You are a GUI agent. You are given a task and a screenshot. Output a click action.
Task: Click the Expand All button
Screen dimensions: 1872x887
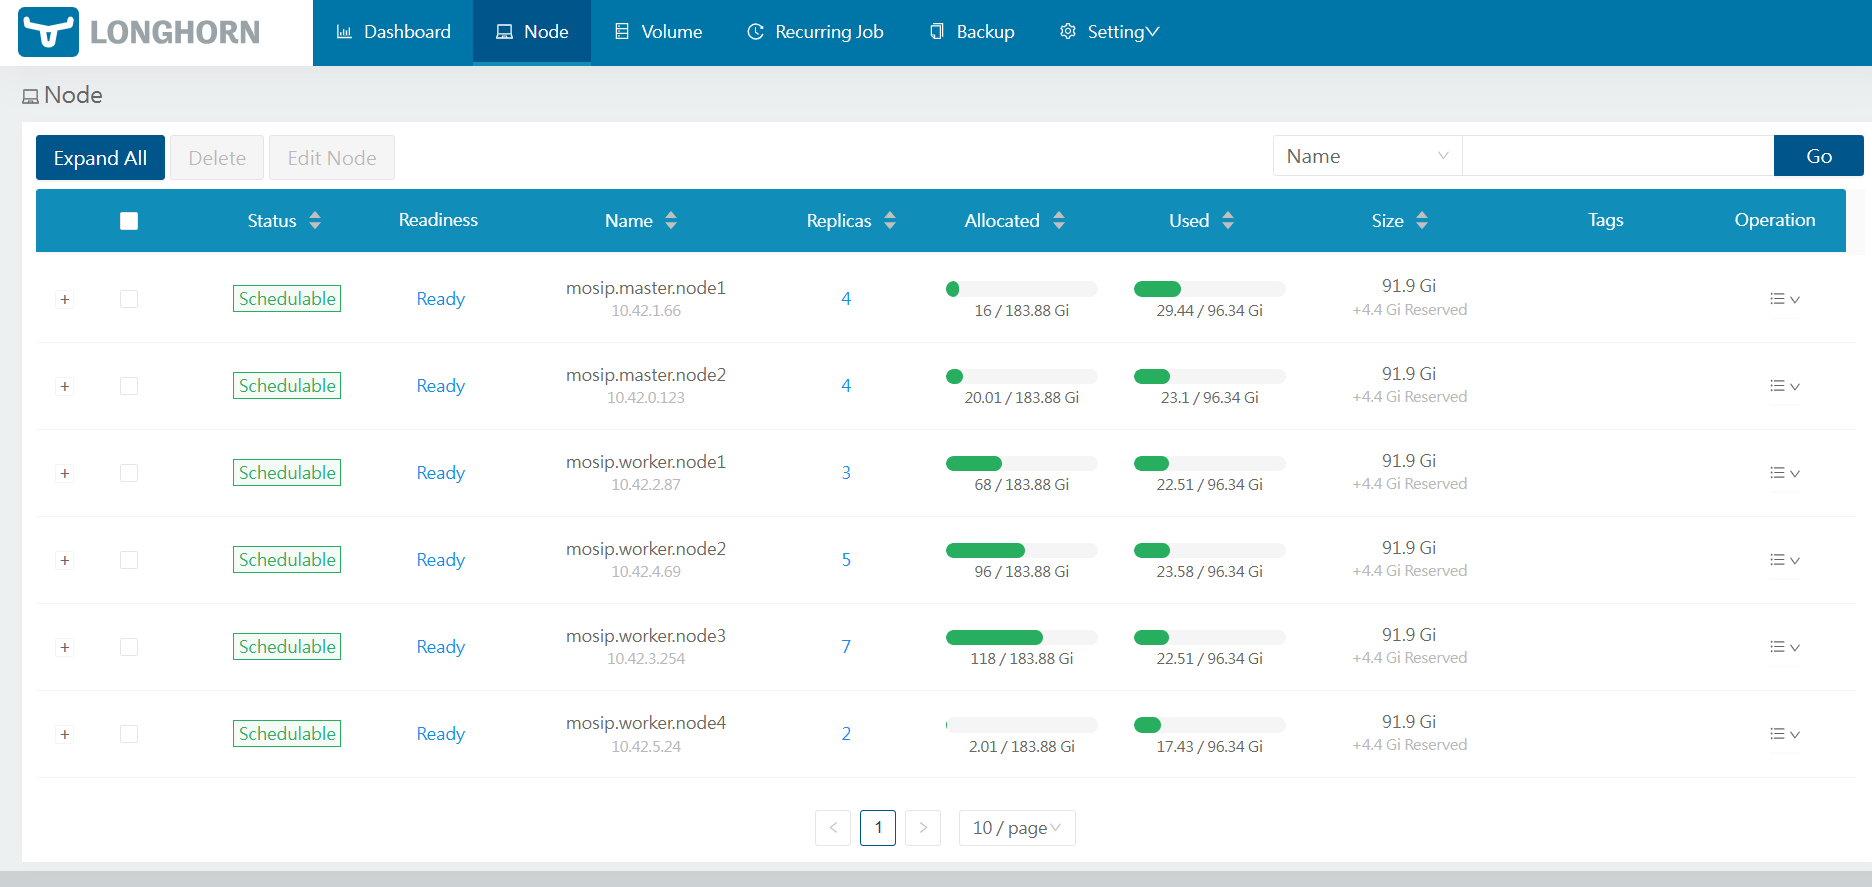pyautogui.click(x=100, y=158)
